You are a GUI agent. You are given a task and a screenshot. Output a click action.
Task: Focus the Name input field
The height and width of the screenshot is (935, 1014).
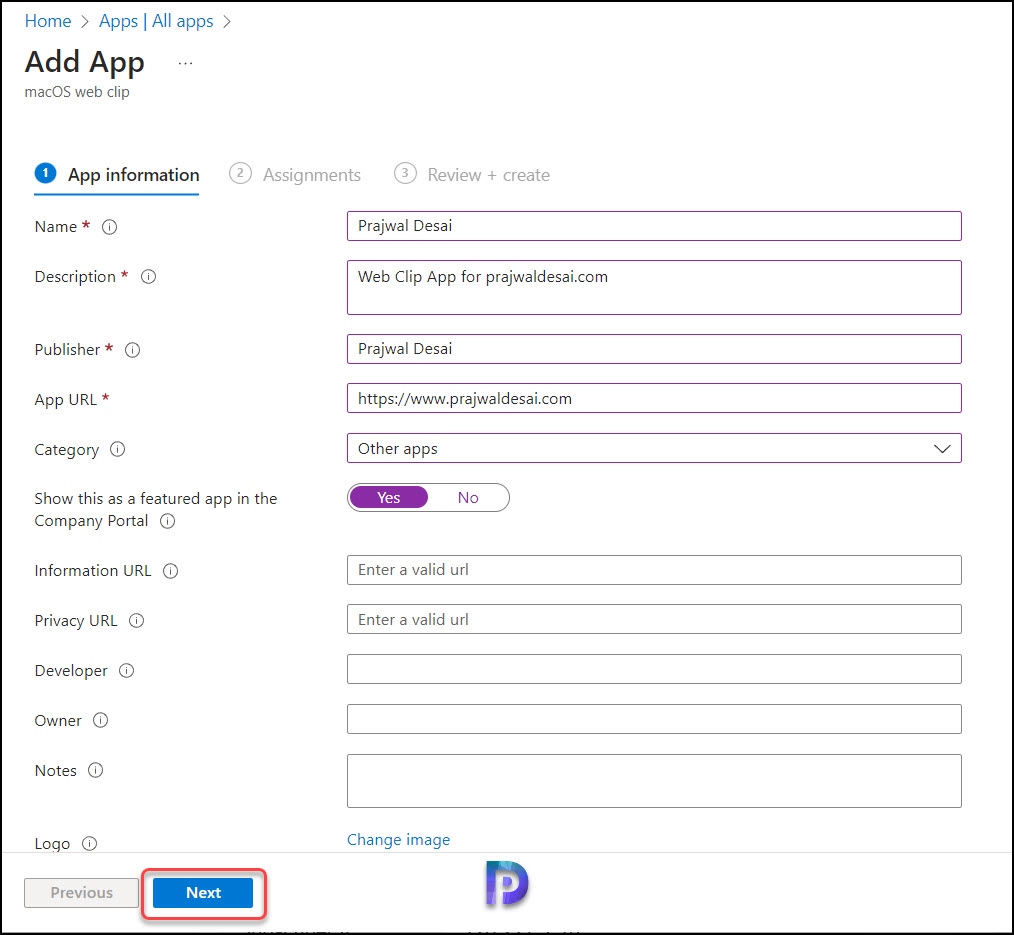(x=654, y=226)
